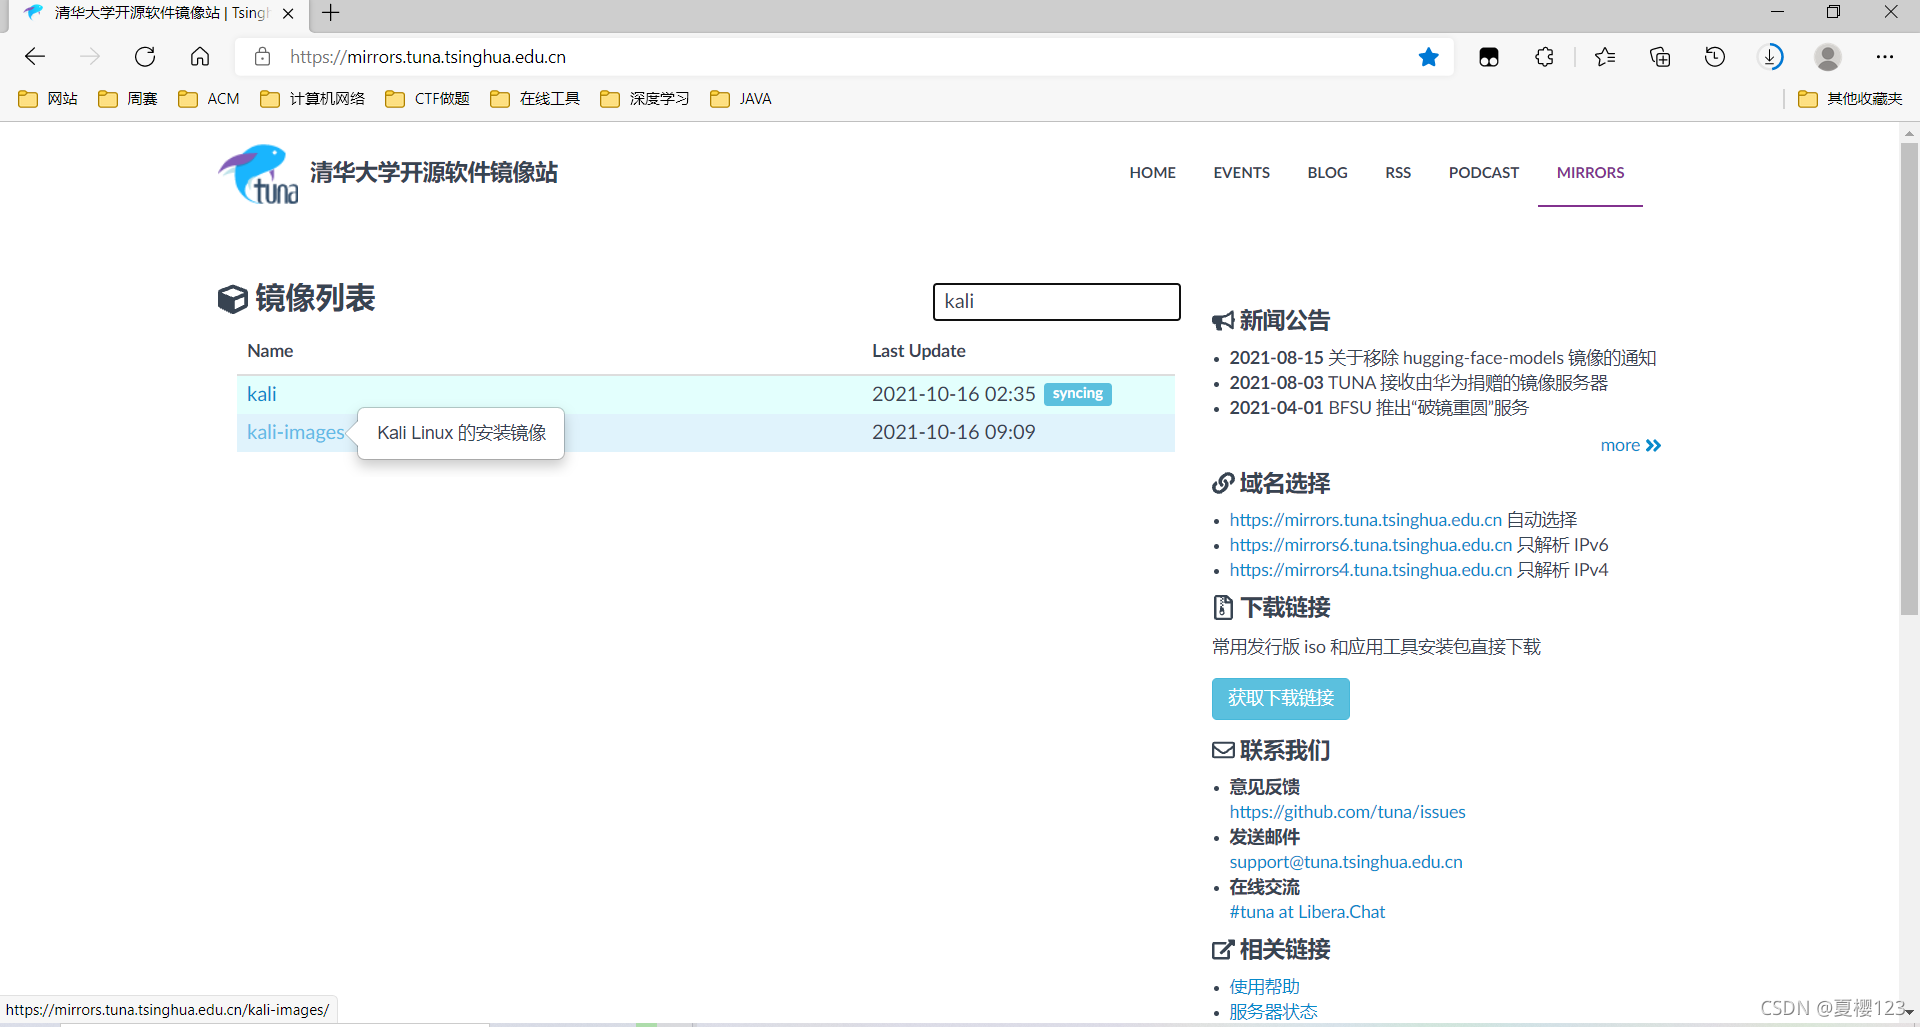Open the collections icon
1920x1027 pixels.
1660,57
